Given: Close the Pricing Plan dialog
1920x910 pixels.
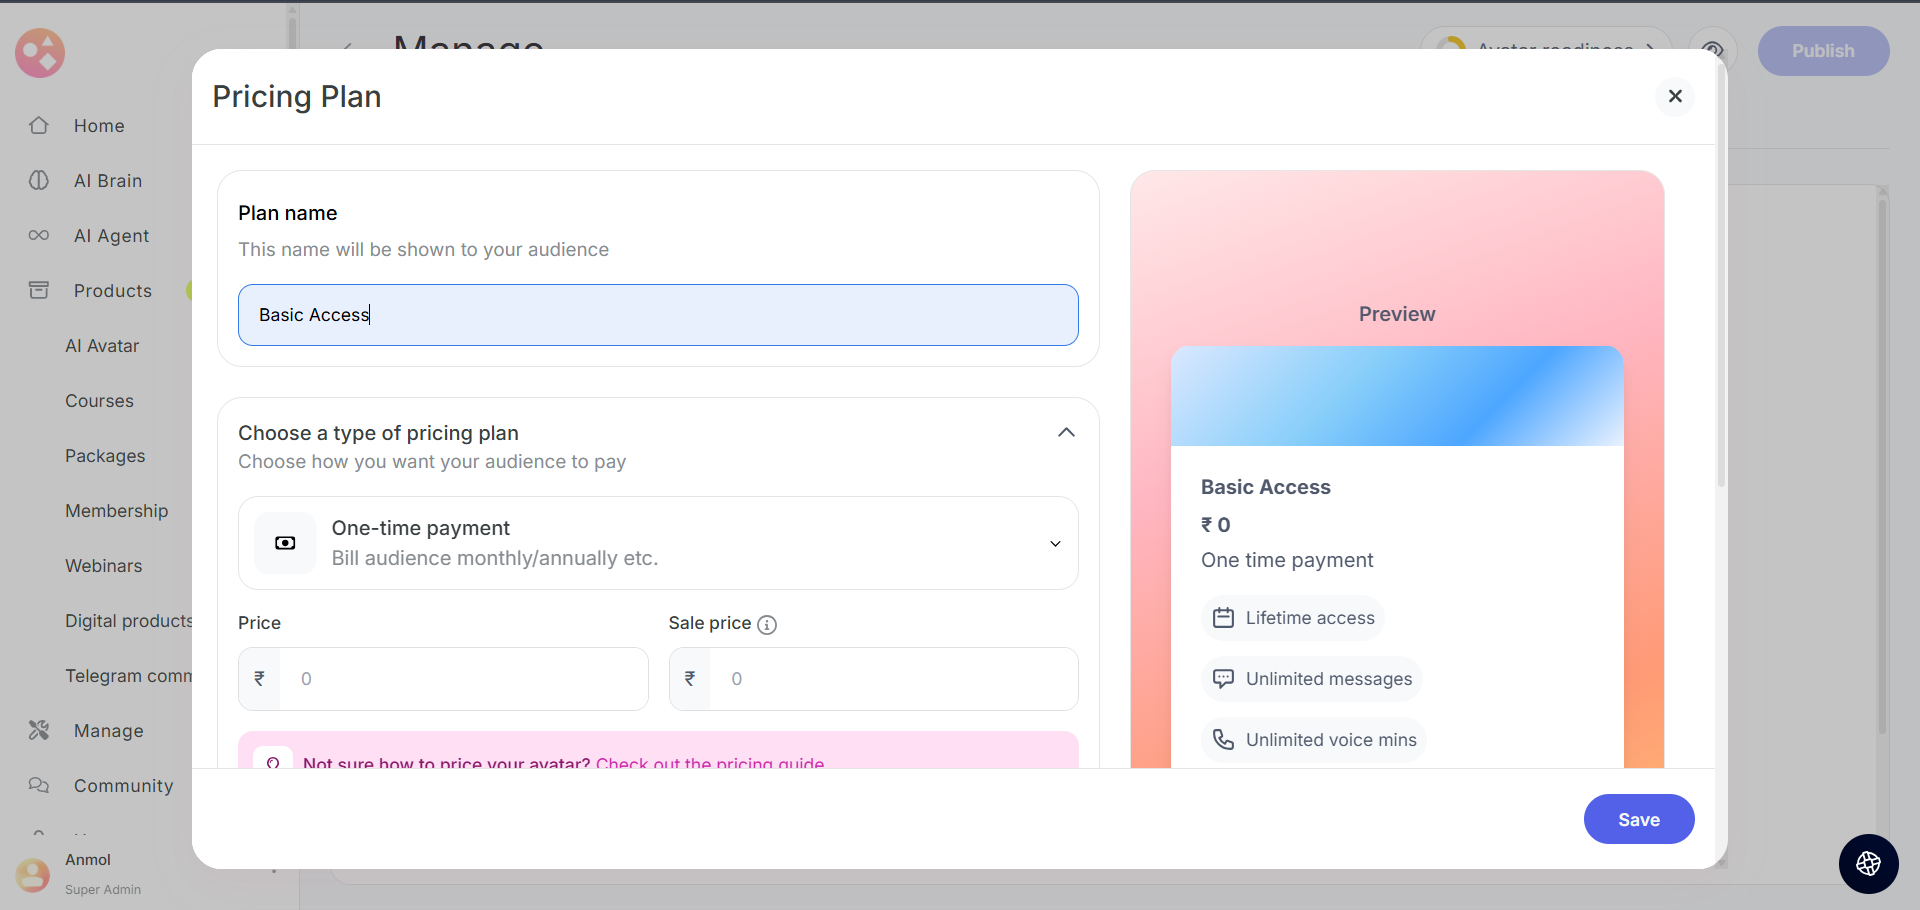Looking at the screenshot, I should 1675,97.
